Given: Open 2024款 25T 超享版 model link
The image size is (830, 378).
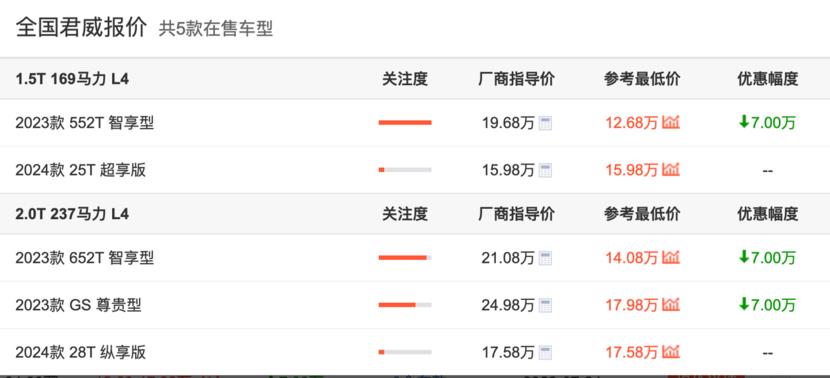Looking at the screenshot, I should 80,170.
